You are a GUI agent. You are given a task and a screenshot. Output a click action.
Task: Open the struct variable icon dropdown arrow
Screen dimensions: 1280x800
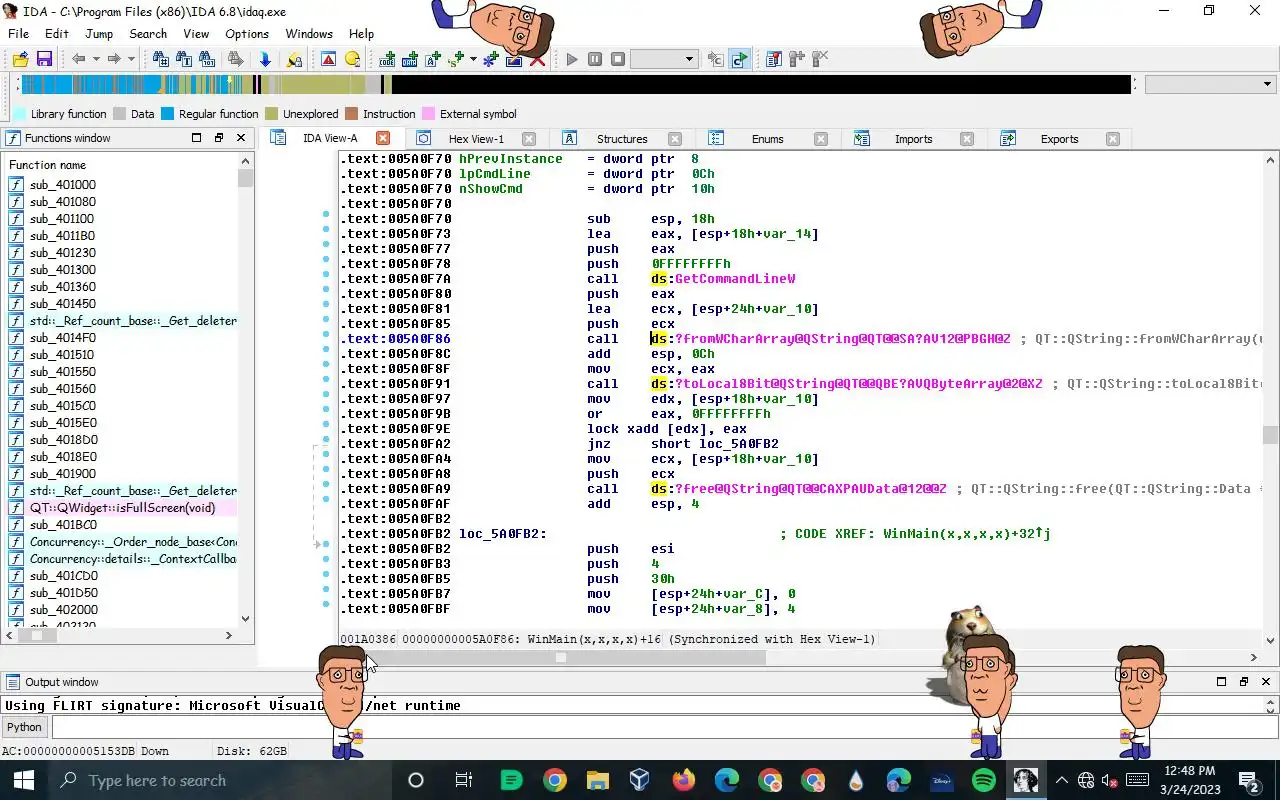point(473,59)
